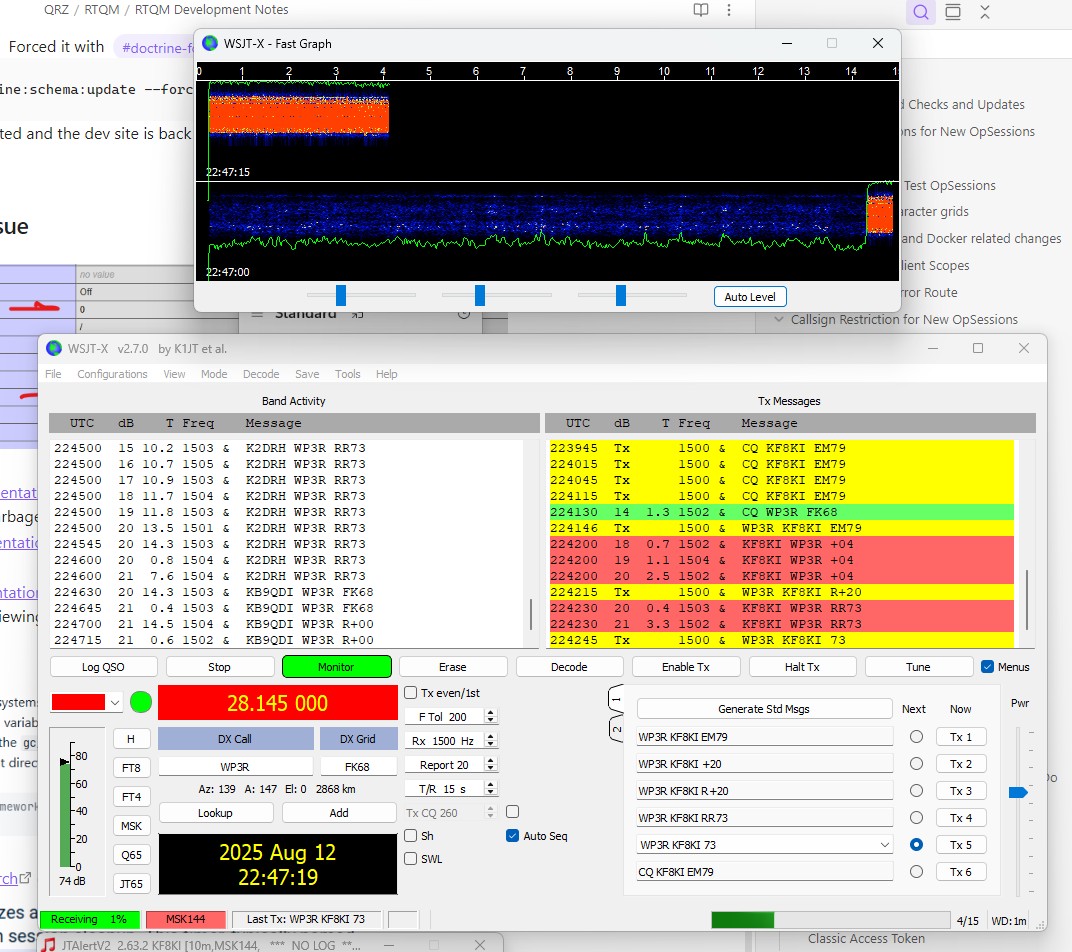
Task: Click the leftmost Fast Graph slider handle
Action: point(341,295)
